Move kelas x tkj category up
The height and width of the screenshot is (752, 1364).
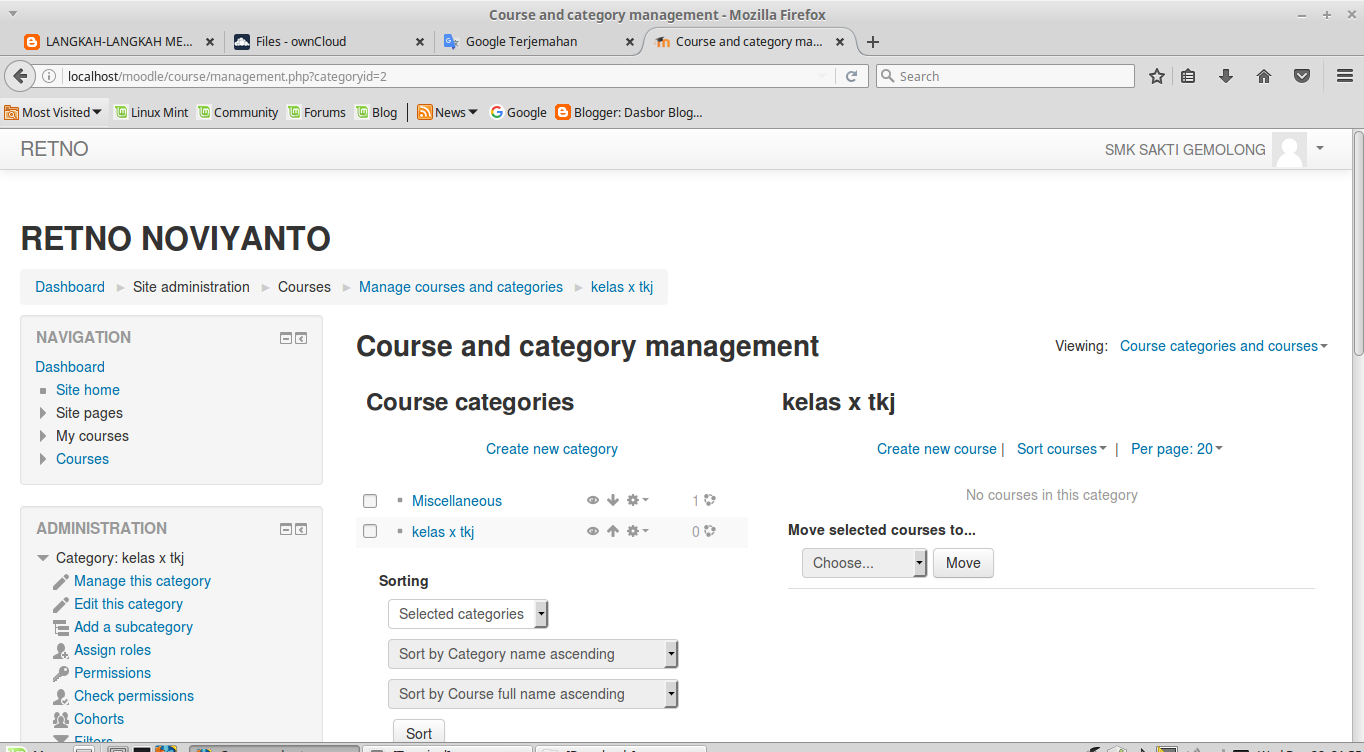(613, 531)
